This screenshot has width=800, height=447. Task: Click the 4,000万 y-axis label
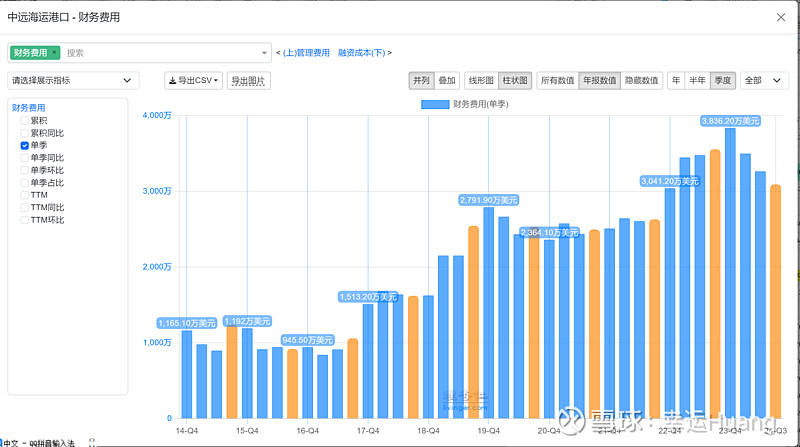(157, 115)
